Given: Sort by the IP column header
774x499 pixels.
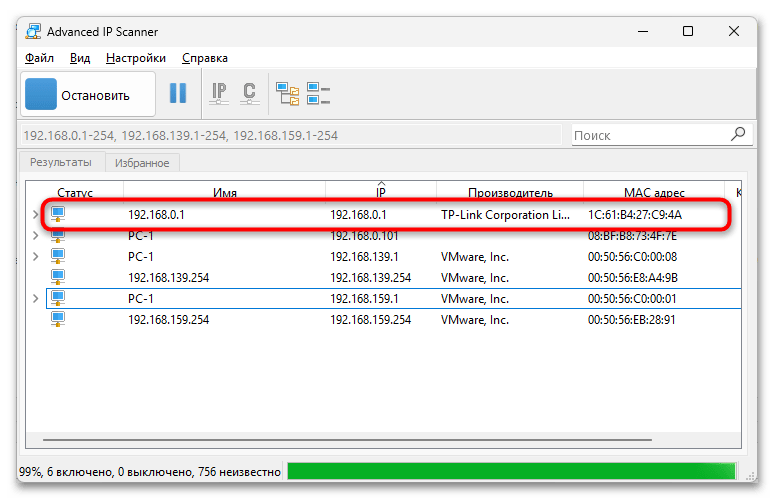Looking at the screenshot, I should click(x=381, y=192).
